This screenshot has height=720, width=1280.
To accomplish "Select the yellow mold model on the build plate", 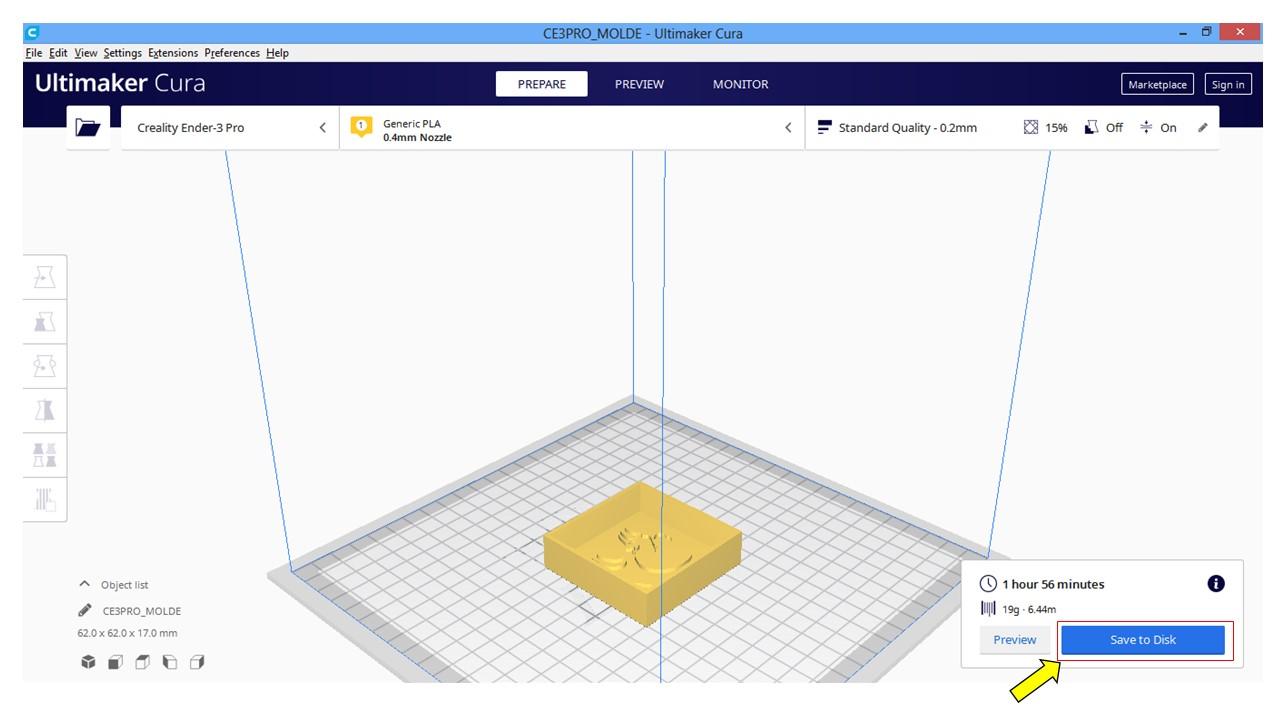I will point(643,555).
